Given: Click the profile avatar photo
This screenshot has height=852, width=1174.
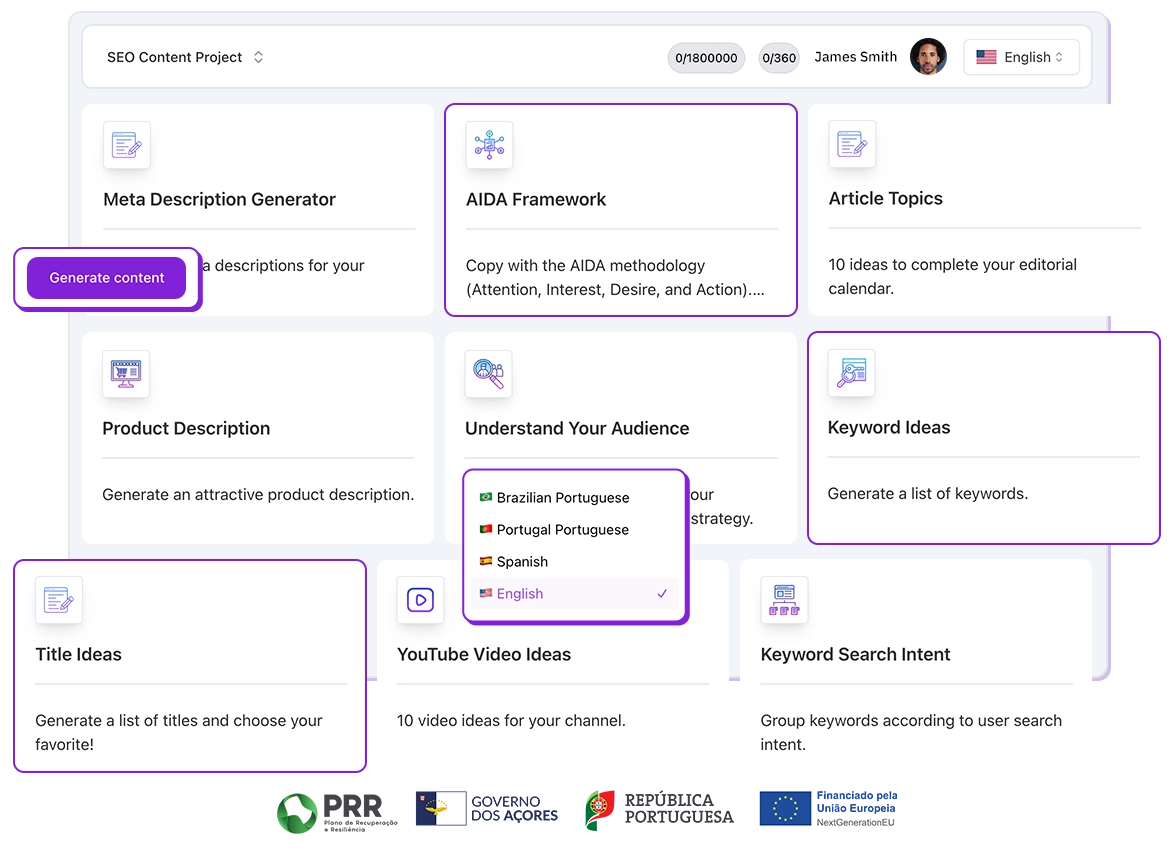Looking at the screenshot, I should [928, 57].
